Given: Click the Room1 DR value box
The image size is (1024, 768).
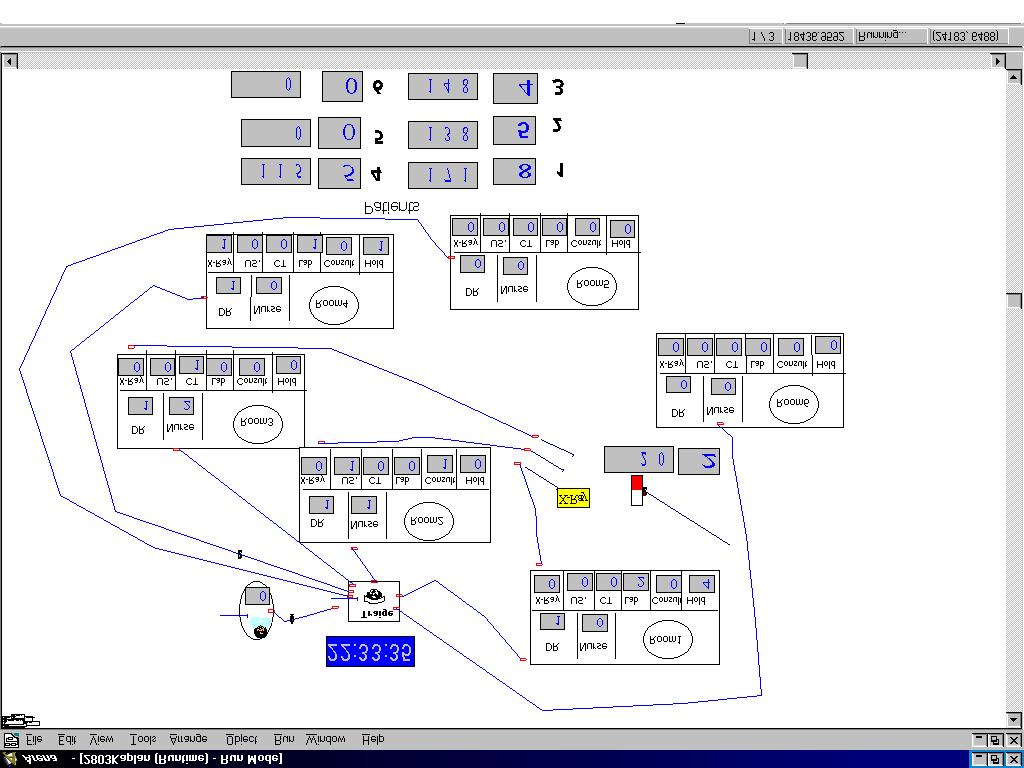Looking at the screenshot, I should pos(552,621).
